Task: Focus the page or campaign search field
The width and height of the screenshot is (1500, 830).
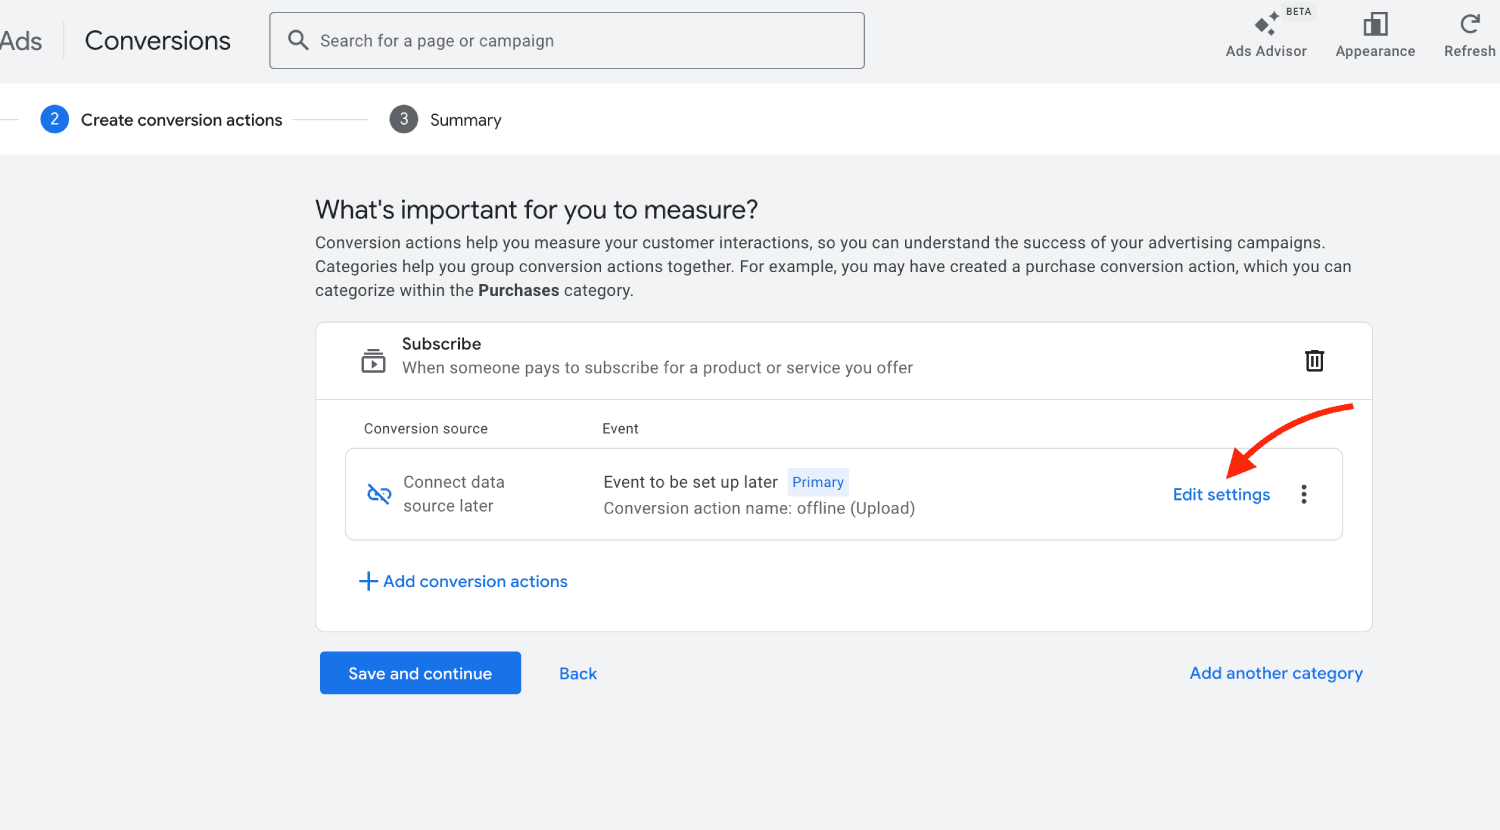Action: click(567, 41)
